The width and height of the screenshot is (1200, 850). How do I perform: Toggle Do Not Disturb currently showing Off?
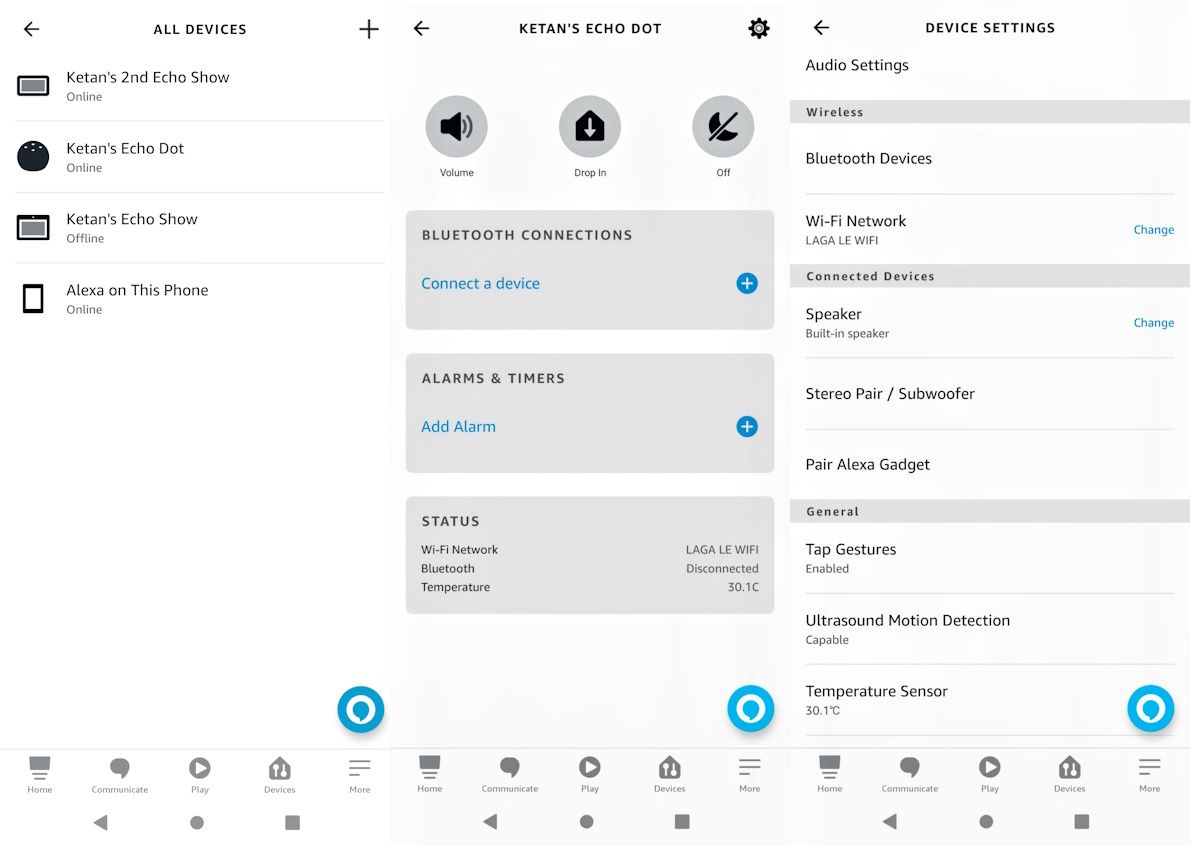point(723,127)
